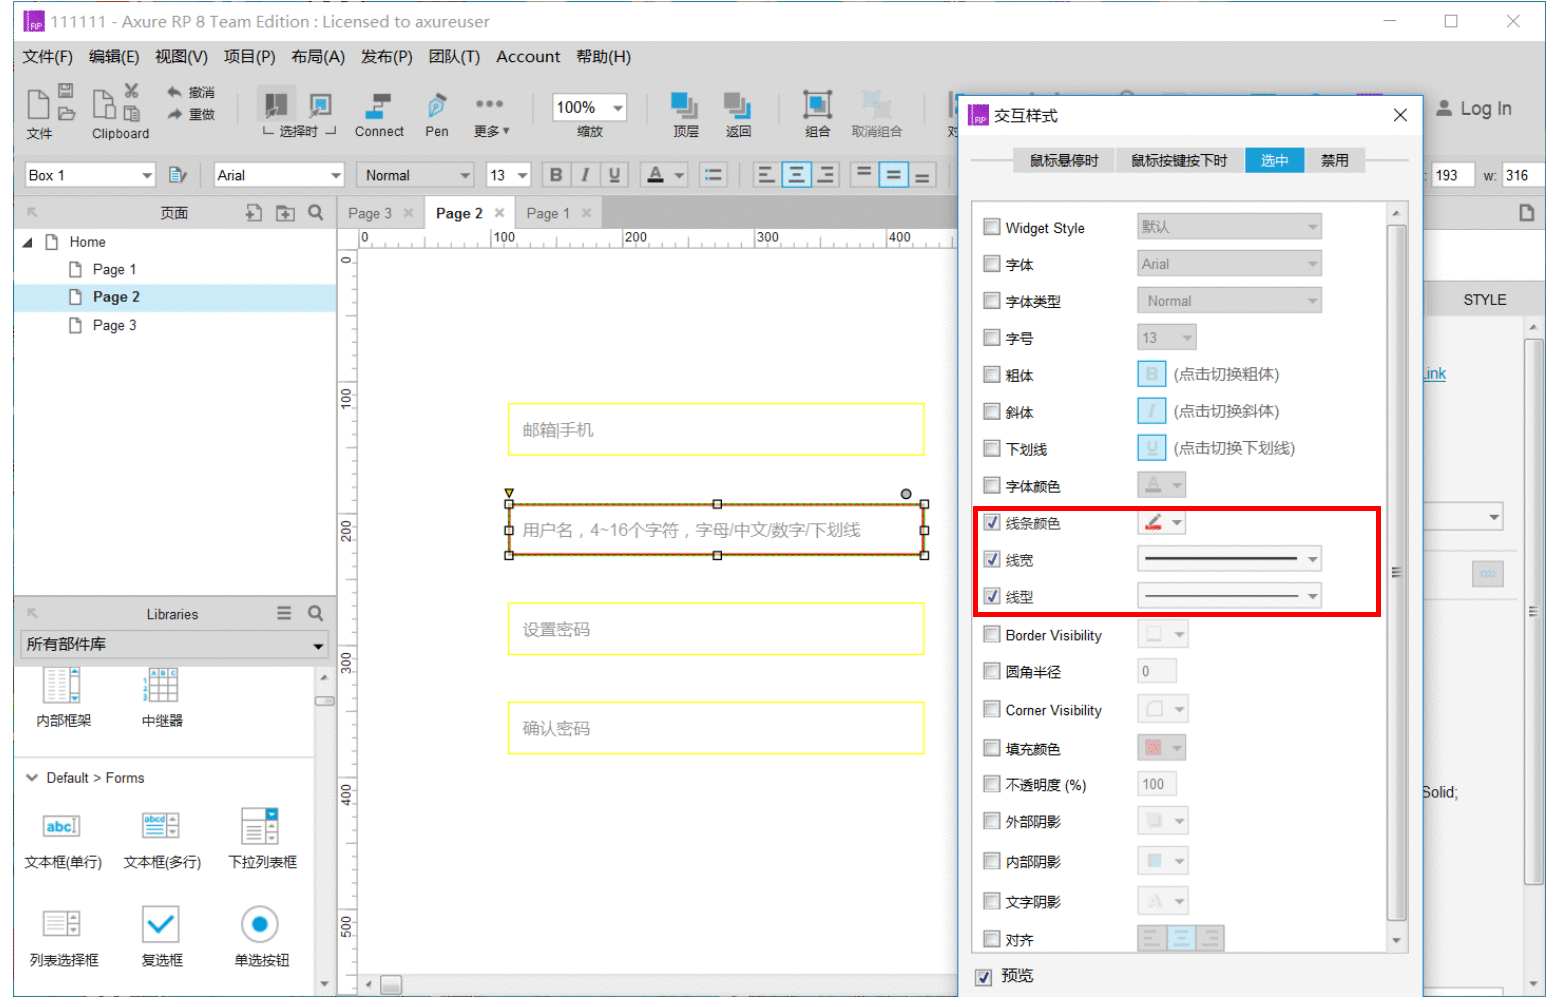
Task: Uncheck the 线宽 checkbox
Action: pos(992,559)
